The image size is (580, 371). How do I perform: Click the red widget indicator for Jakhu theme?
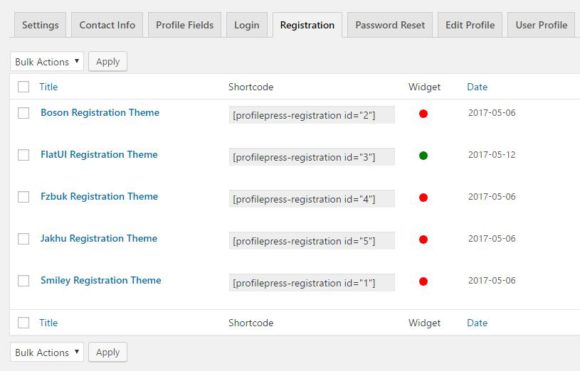[x=423, y=239]
